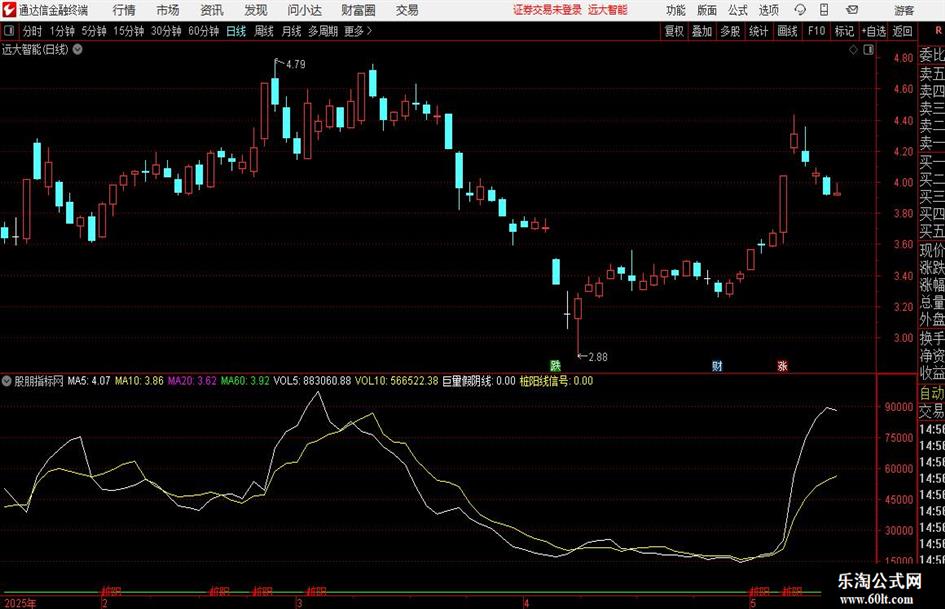The height and width of the screenshot is (609, 945).
Task: Open the 市场 menu
Action: click(168, 10)
